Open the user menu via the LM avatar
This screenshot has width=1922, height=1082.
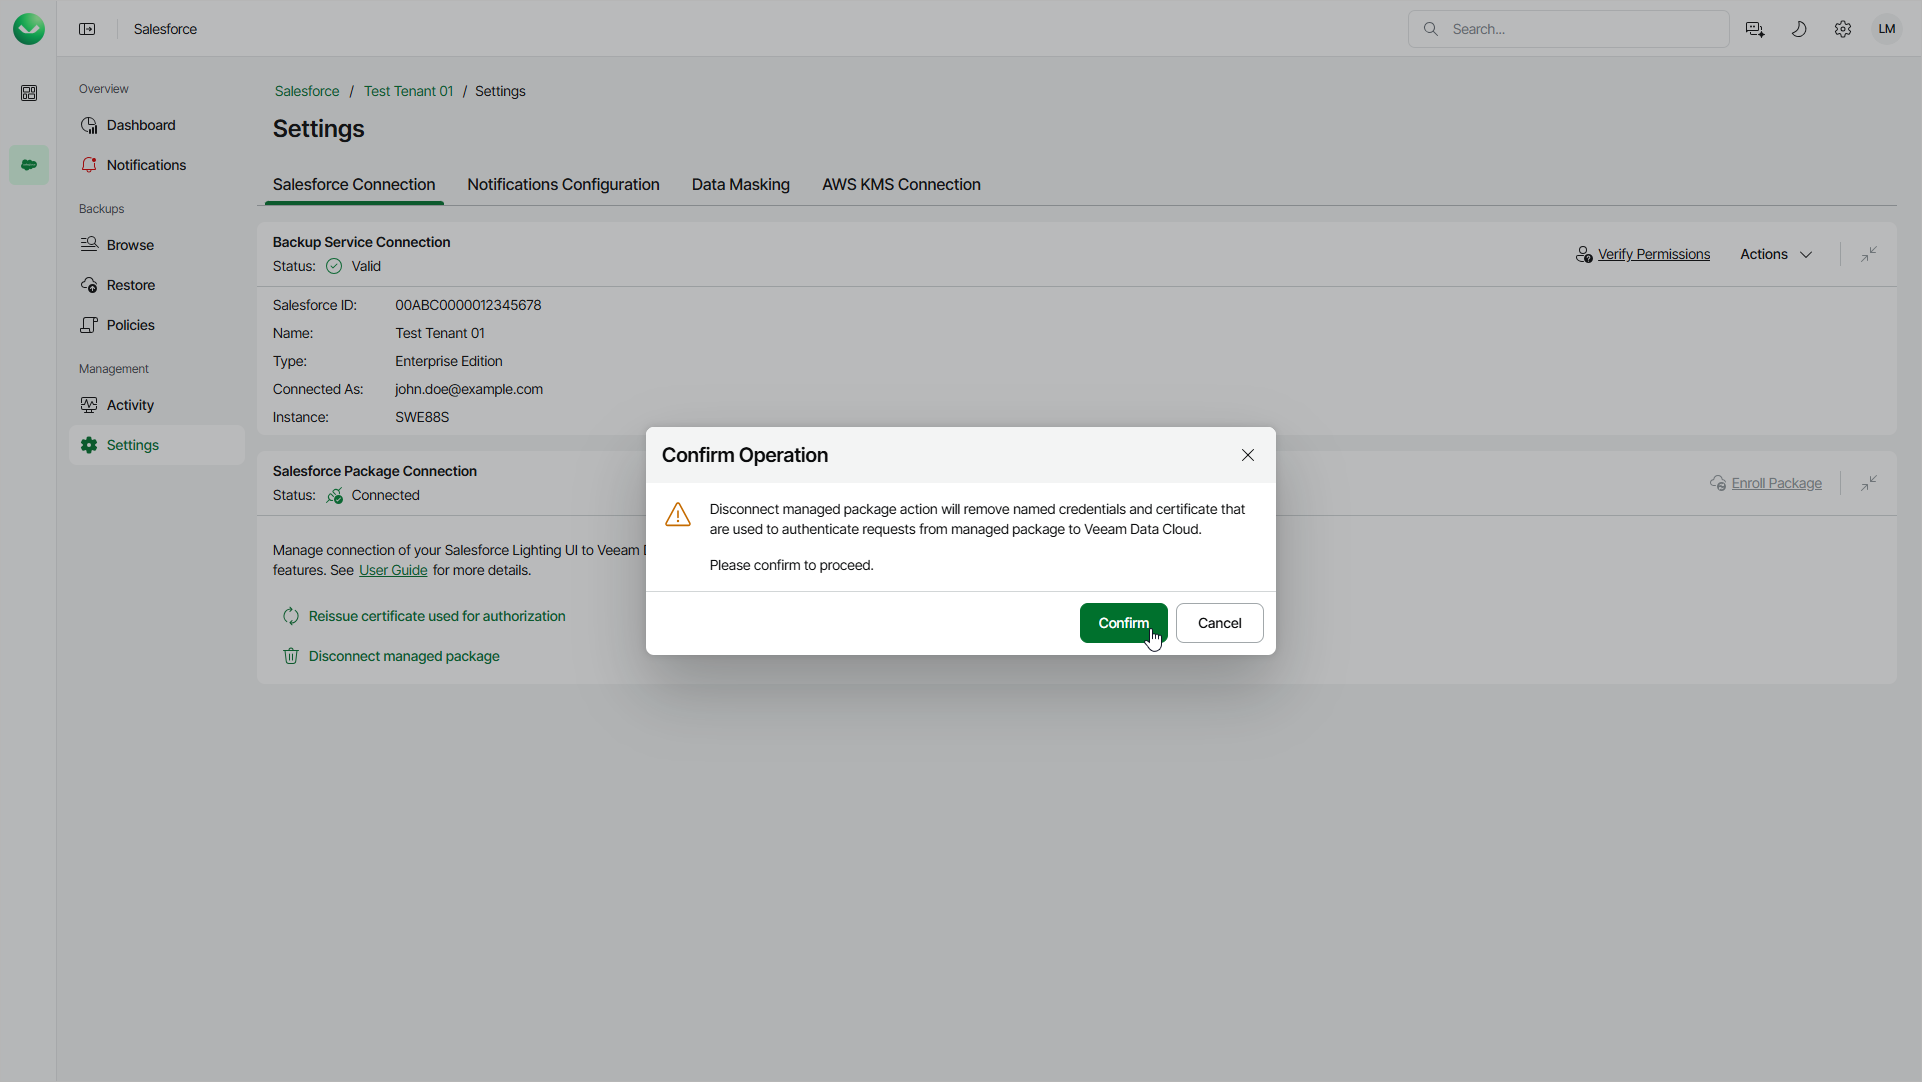1886,29
